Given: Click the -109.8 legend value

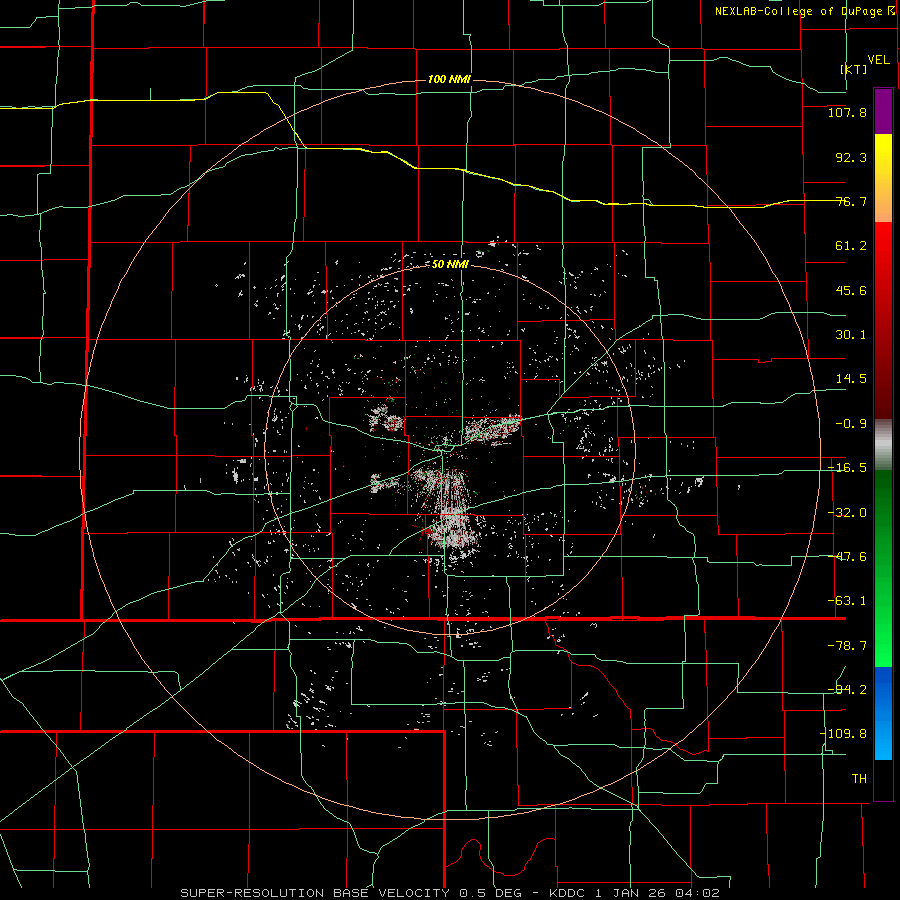Looking at the screenshot, I should [843, 734].
